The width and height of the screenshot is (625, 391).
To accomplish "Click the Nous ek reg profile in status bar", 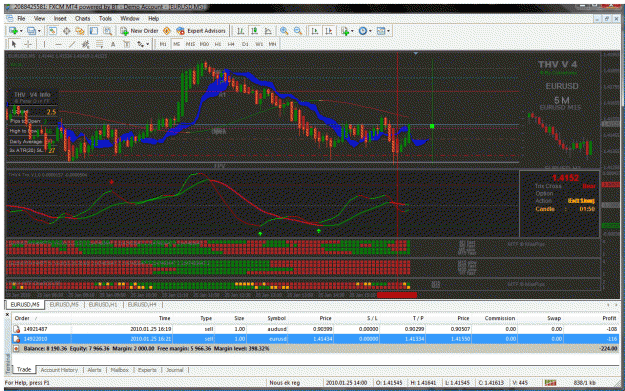I will coord(285,383).
